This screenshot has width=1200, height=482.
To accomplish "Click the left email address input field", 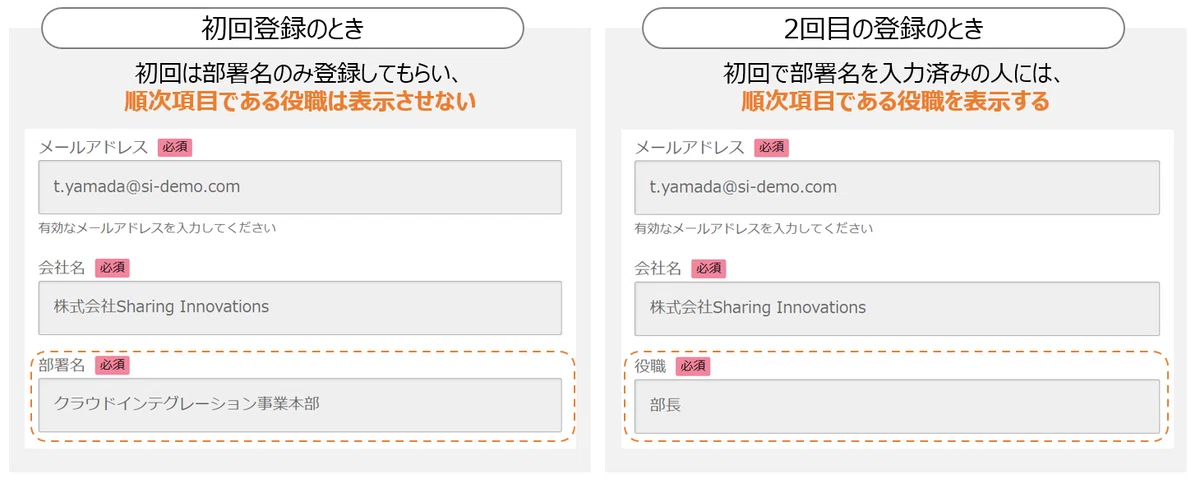I will 300,187.
